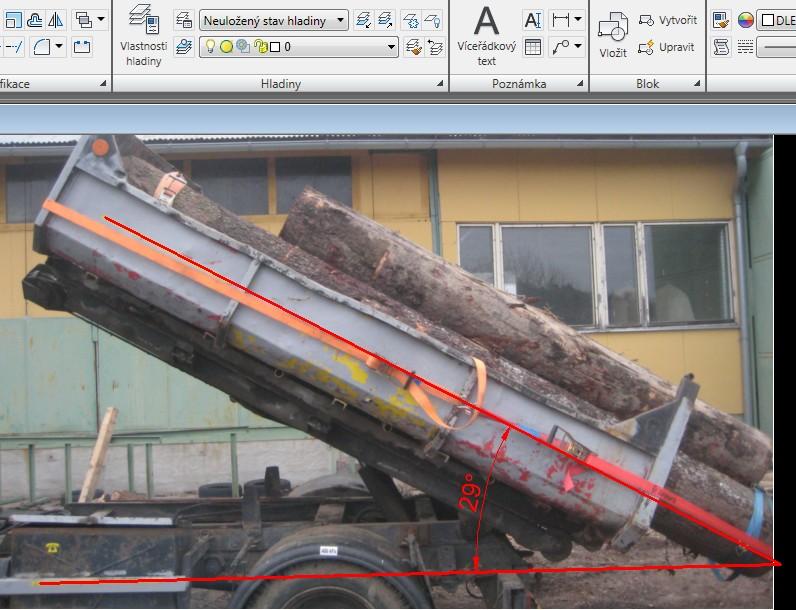Click the Match Properties brush icon
796x610 pixels.
coord(721,20)
